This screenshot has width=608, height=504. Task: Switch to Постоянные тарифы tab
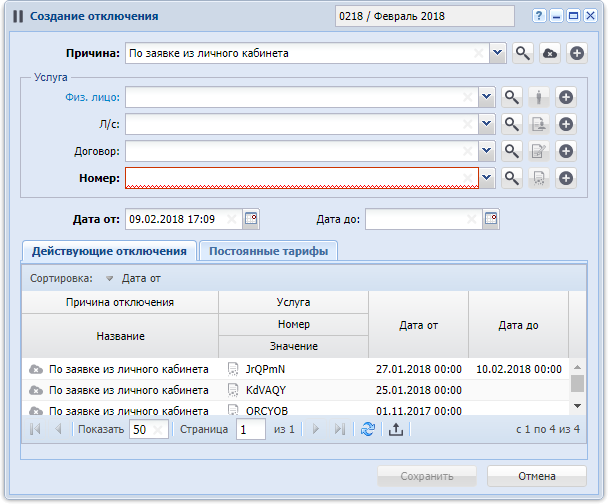[x=268, y=251]
